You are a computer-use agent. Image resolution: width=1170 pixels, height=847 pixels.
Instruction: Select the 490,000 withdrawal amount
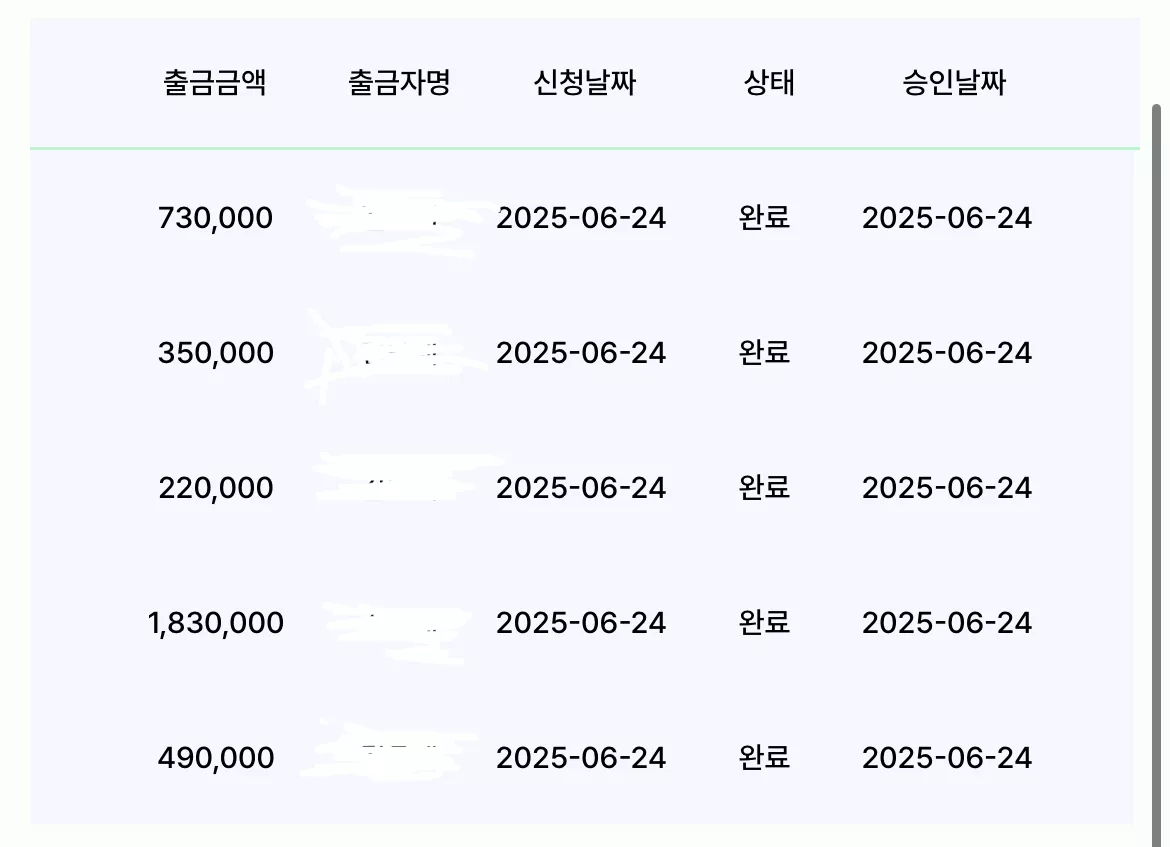point(216,758)
